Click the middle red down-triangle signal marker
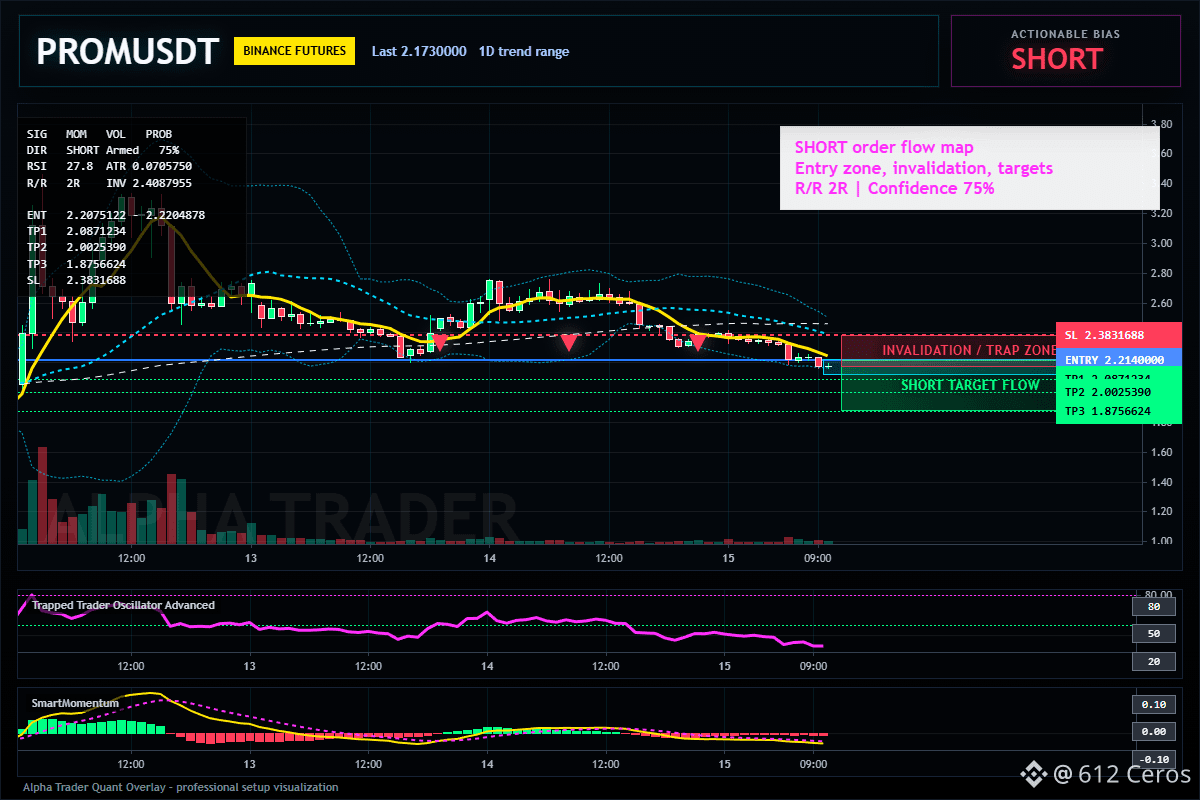The image size is (1200, 800). click(568, 342)
